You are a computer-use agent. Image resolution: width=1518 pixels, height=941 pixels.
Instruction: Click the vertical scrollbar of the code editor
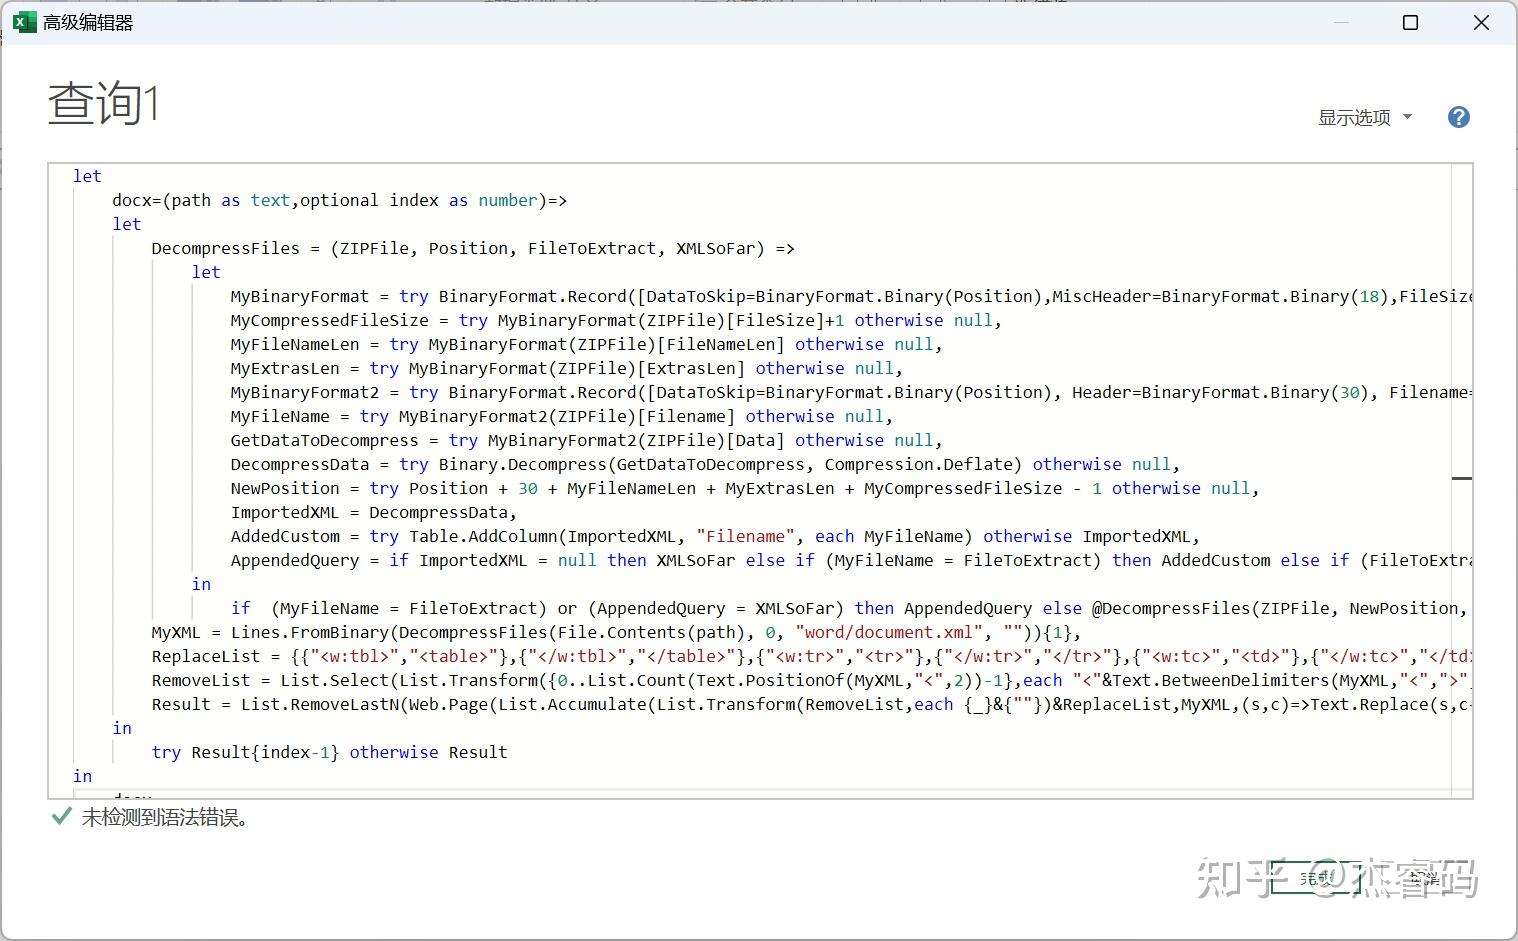[x=1463, y=478]
